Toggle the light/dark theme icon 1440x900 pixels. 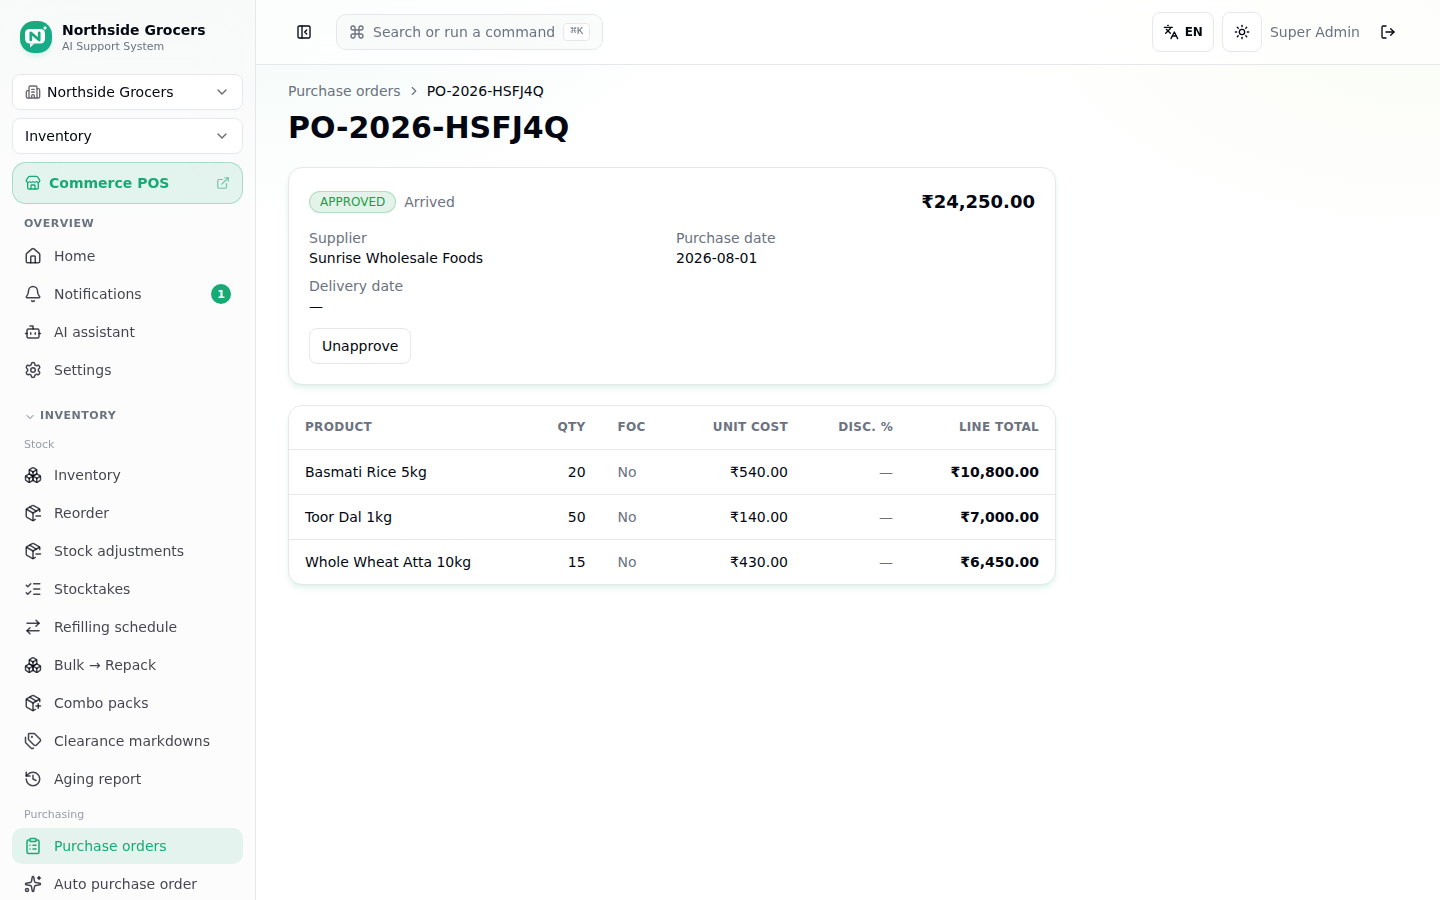pyautogui.click(x=1242, y=32)
